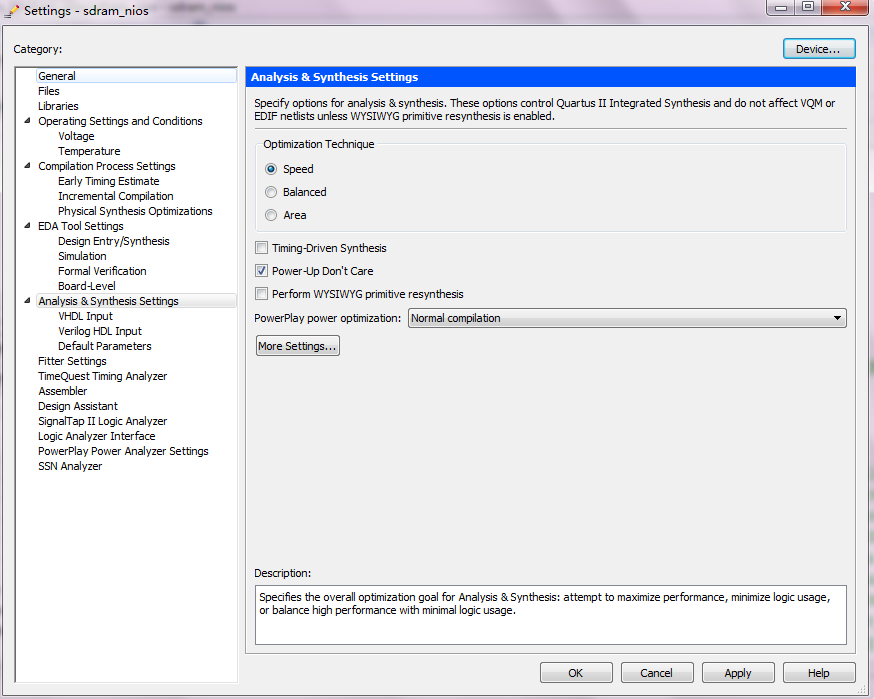This screenshot has height=699, width=874.
Task: Select Design Entry/Synthesis
Action: point(114,241)
